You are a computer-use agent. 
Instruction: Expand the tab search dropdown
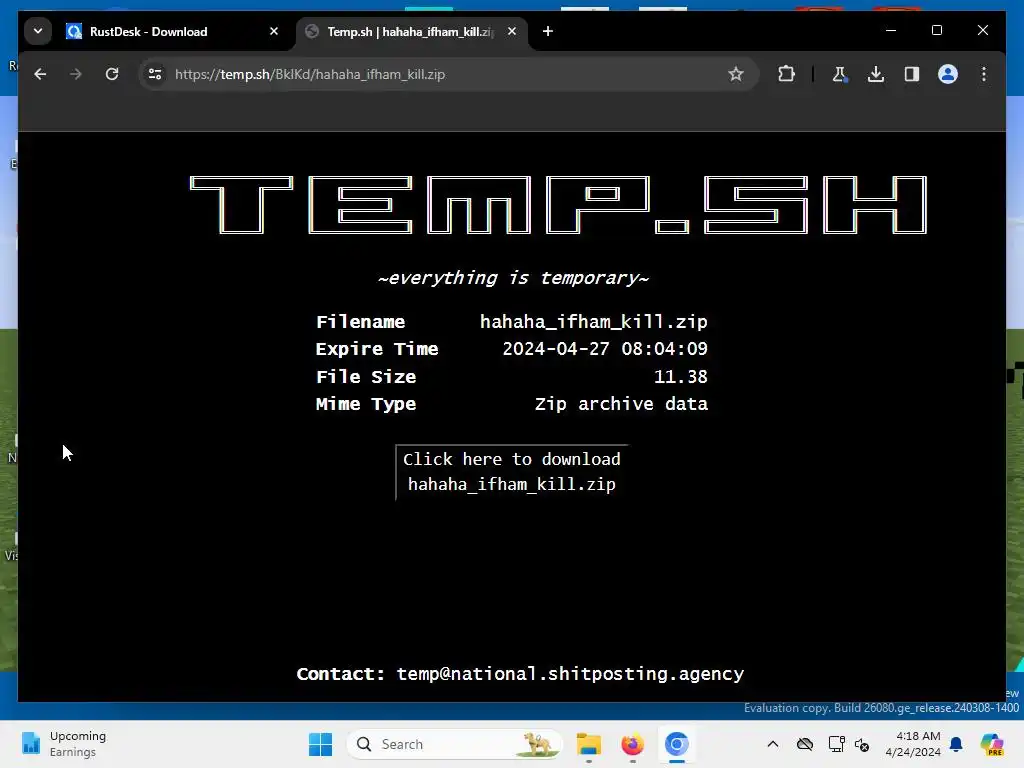pos(38,31)
